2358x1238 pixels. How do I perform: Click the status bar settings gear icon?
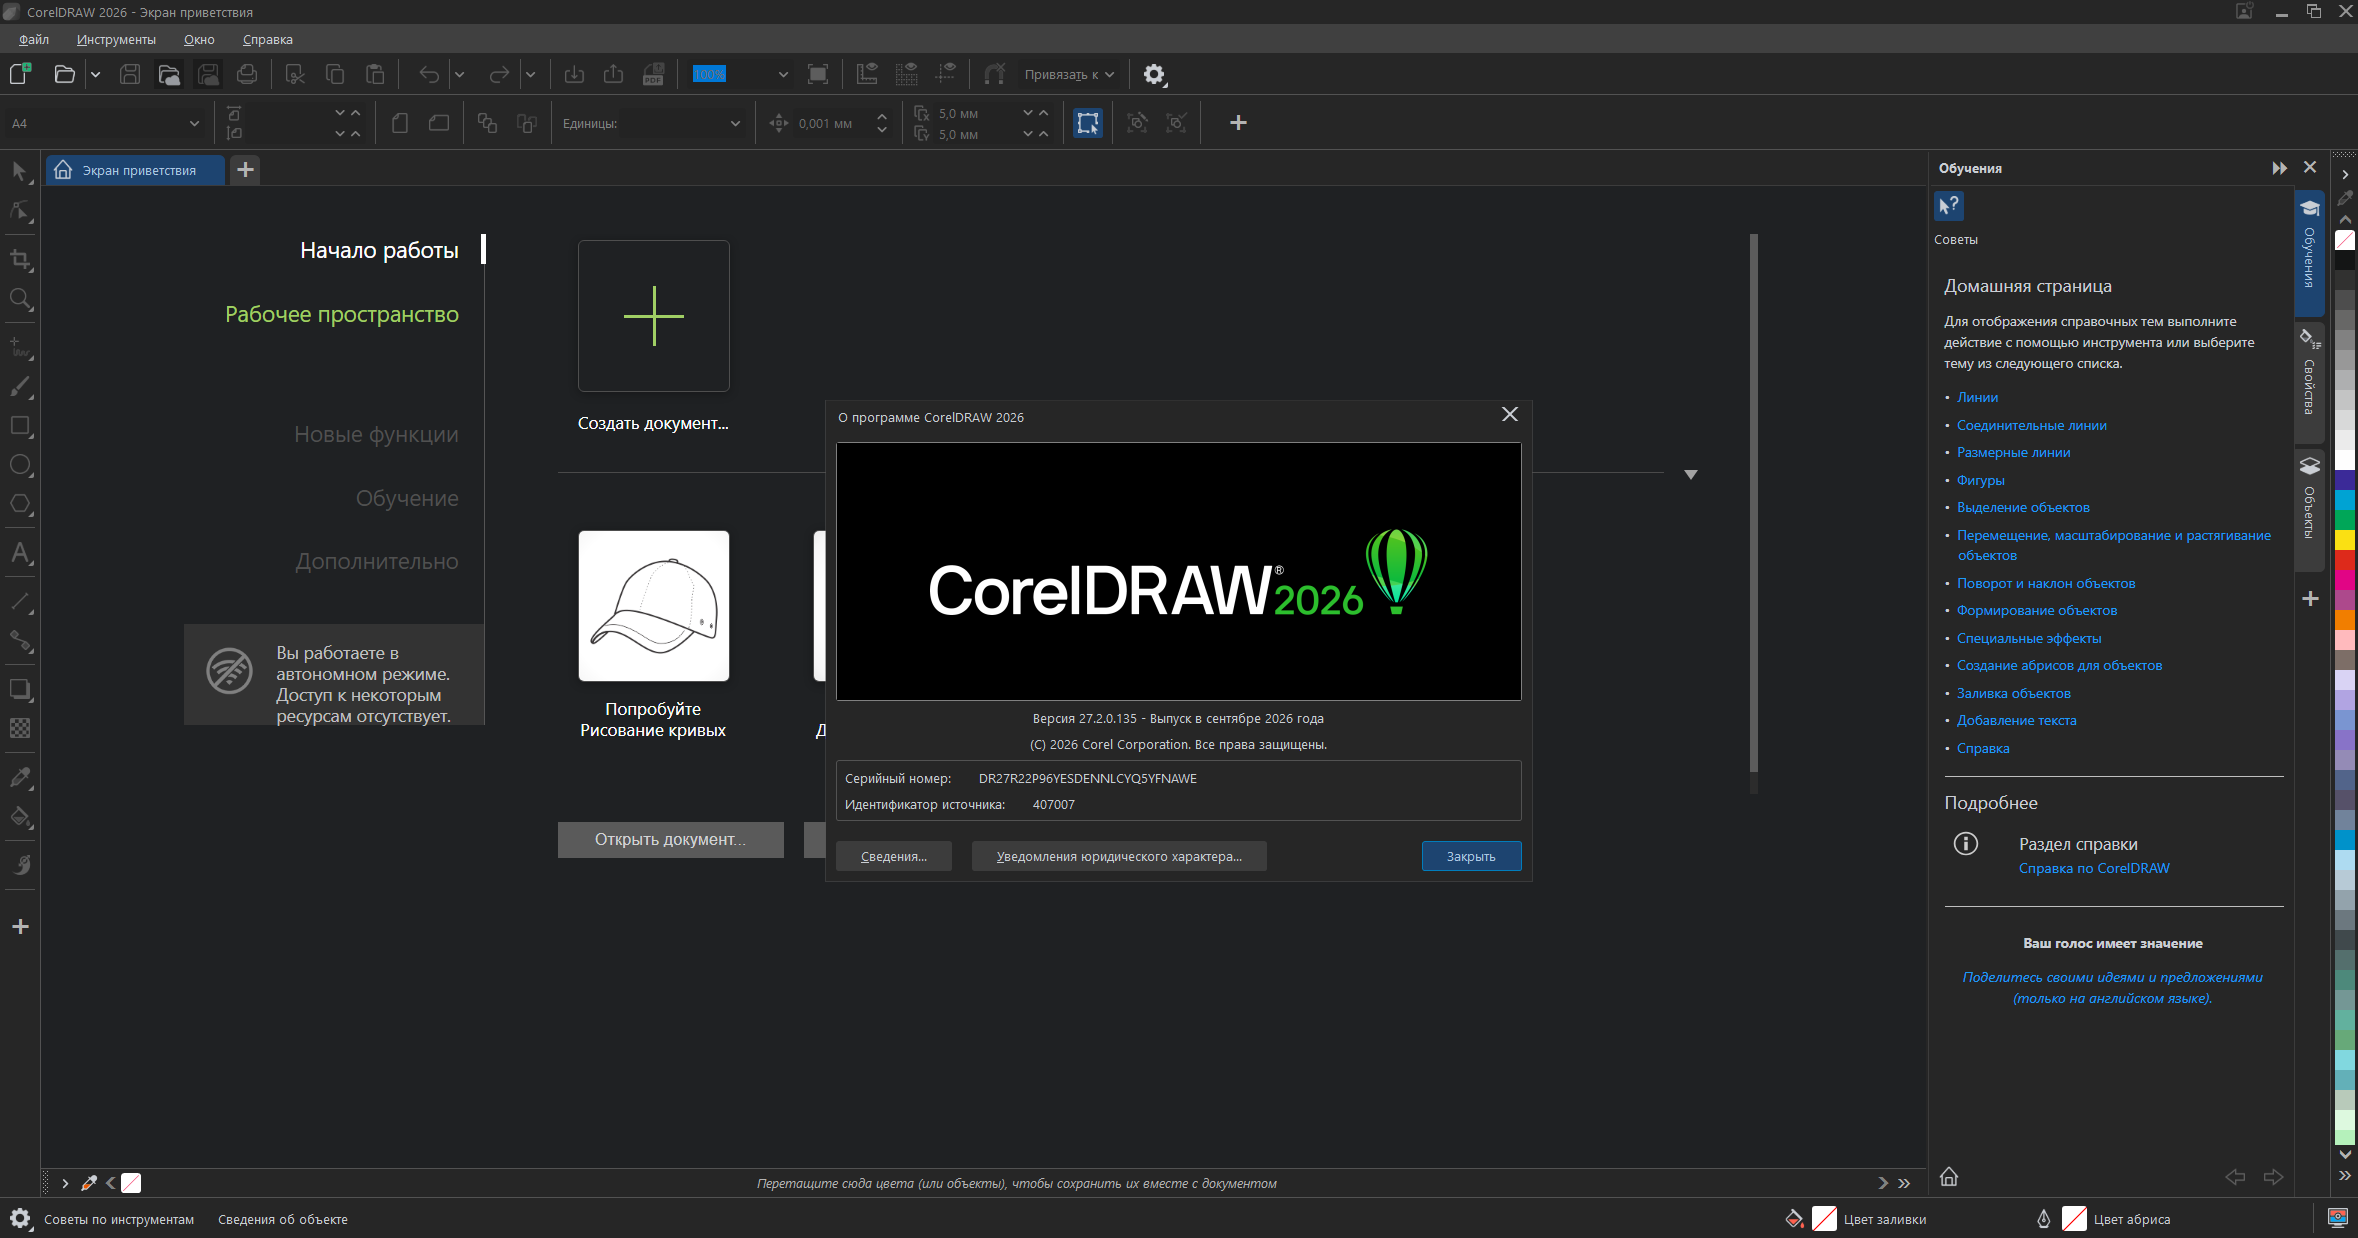20,1219
